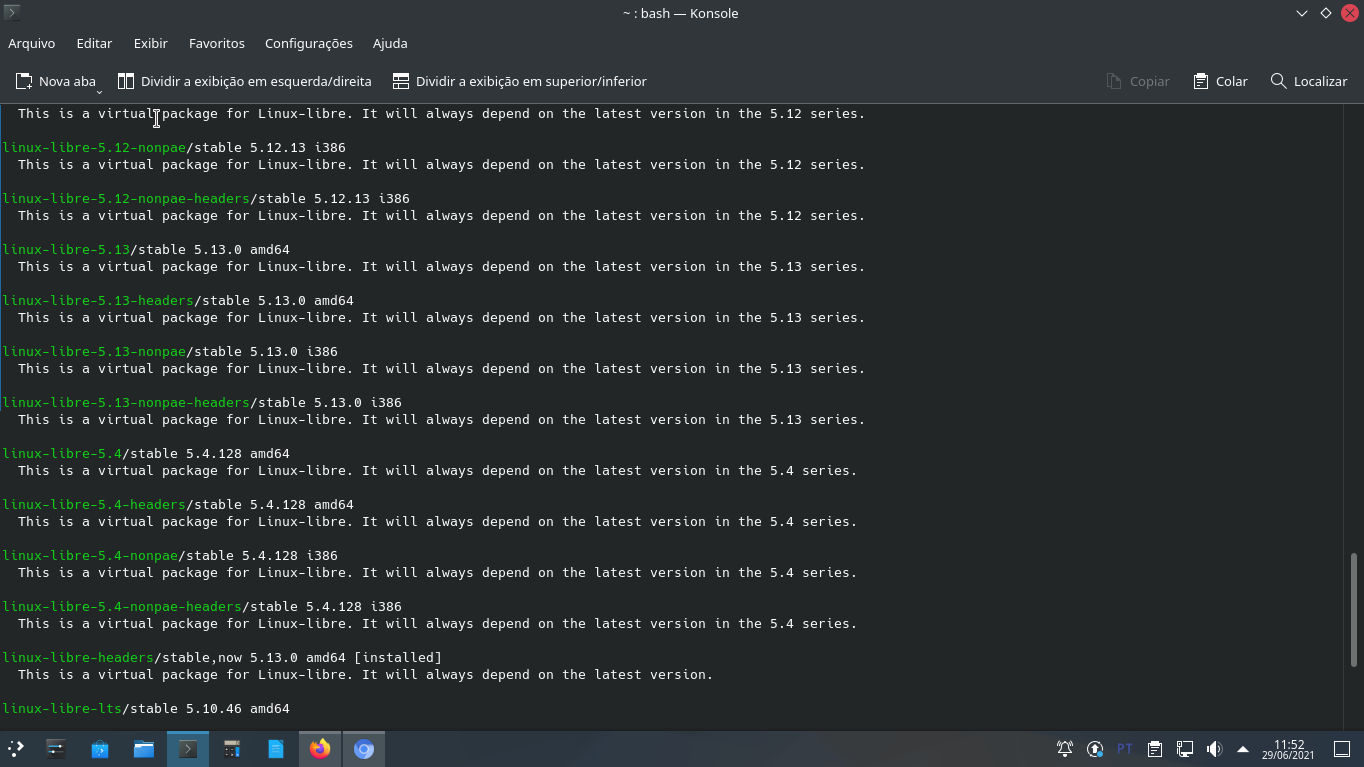Open the network connections tray icon
Image resolution: width=1364 pixels, height=767 pixels.
tap(1184, 748)
